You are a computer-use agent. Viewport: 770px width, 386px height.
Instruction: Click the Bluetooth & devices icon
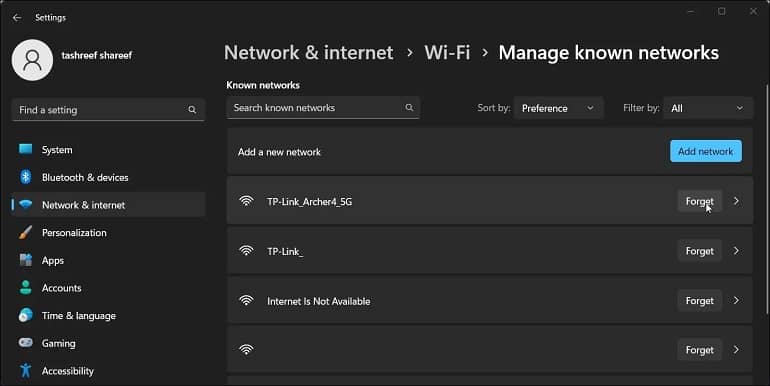26,177
